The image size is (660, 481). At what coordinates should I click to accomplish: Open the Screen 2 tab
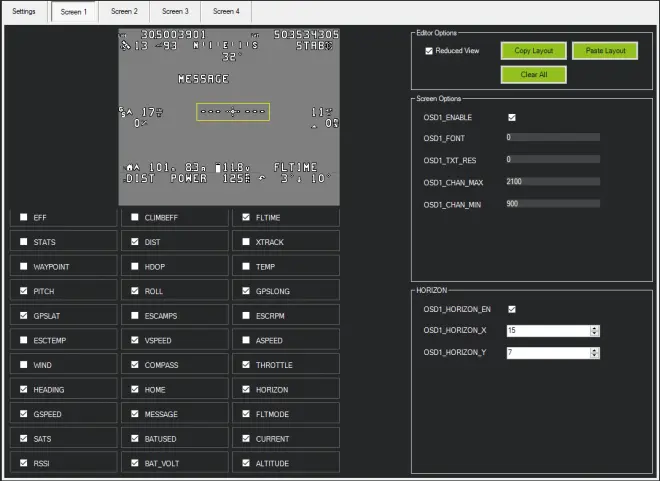(x=124, y=11)
